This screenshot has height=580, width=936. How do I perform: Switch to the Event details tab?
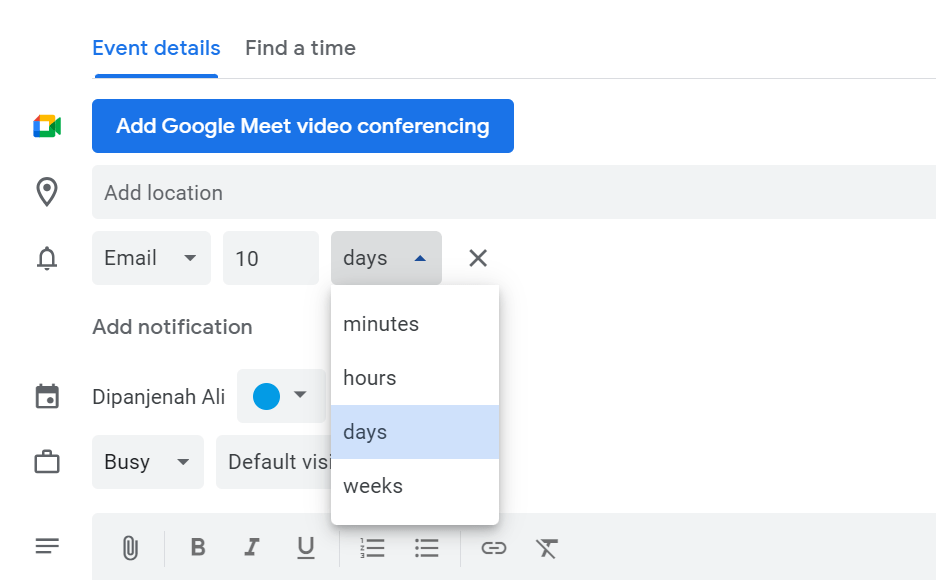point(156,48)
